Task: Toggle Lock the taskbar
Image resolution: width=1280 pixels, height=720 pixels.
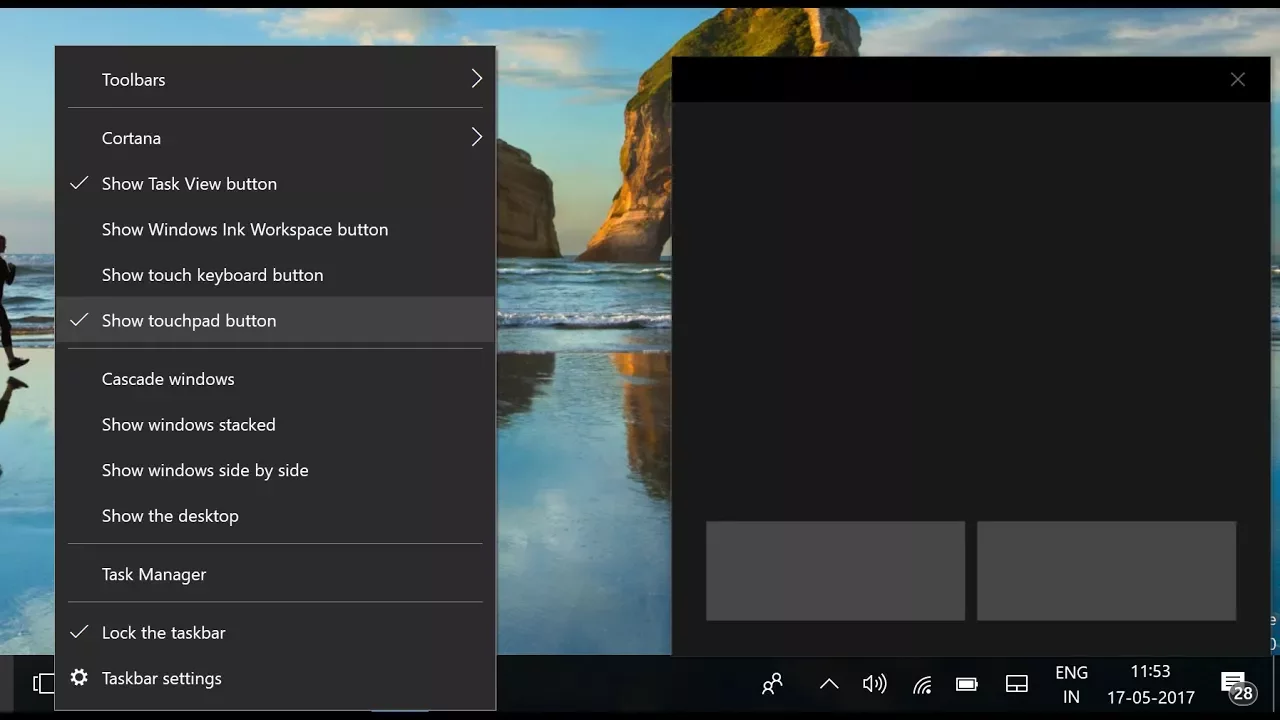Action: pos(275,633)
